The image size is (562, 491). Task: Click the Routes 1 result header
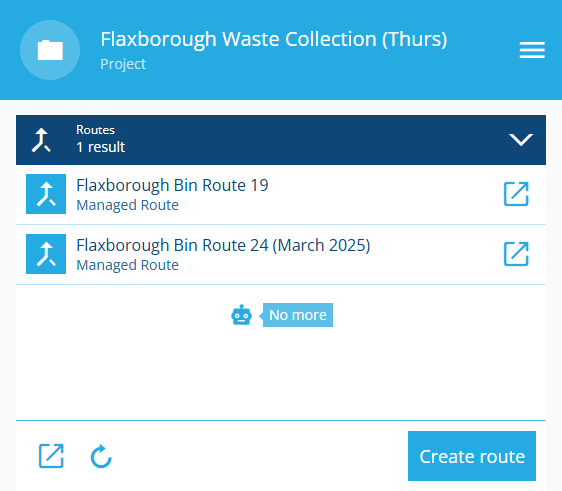(x=281, y=140)
